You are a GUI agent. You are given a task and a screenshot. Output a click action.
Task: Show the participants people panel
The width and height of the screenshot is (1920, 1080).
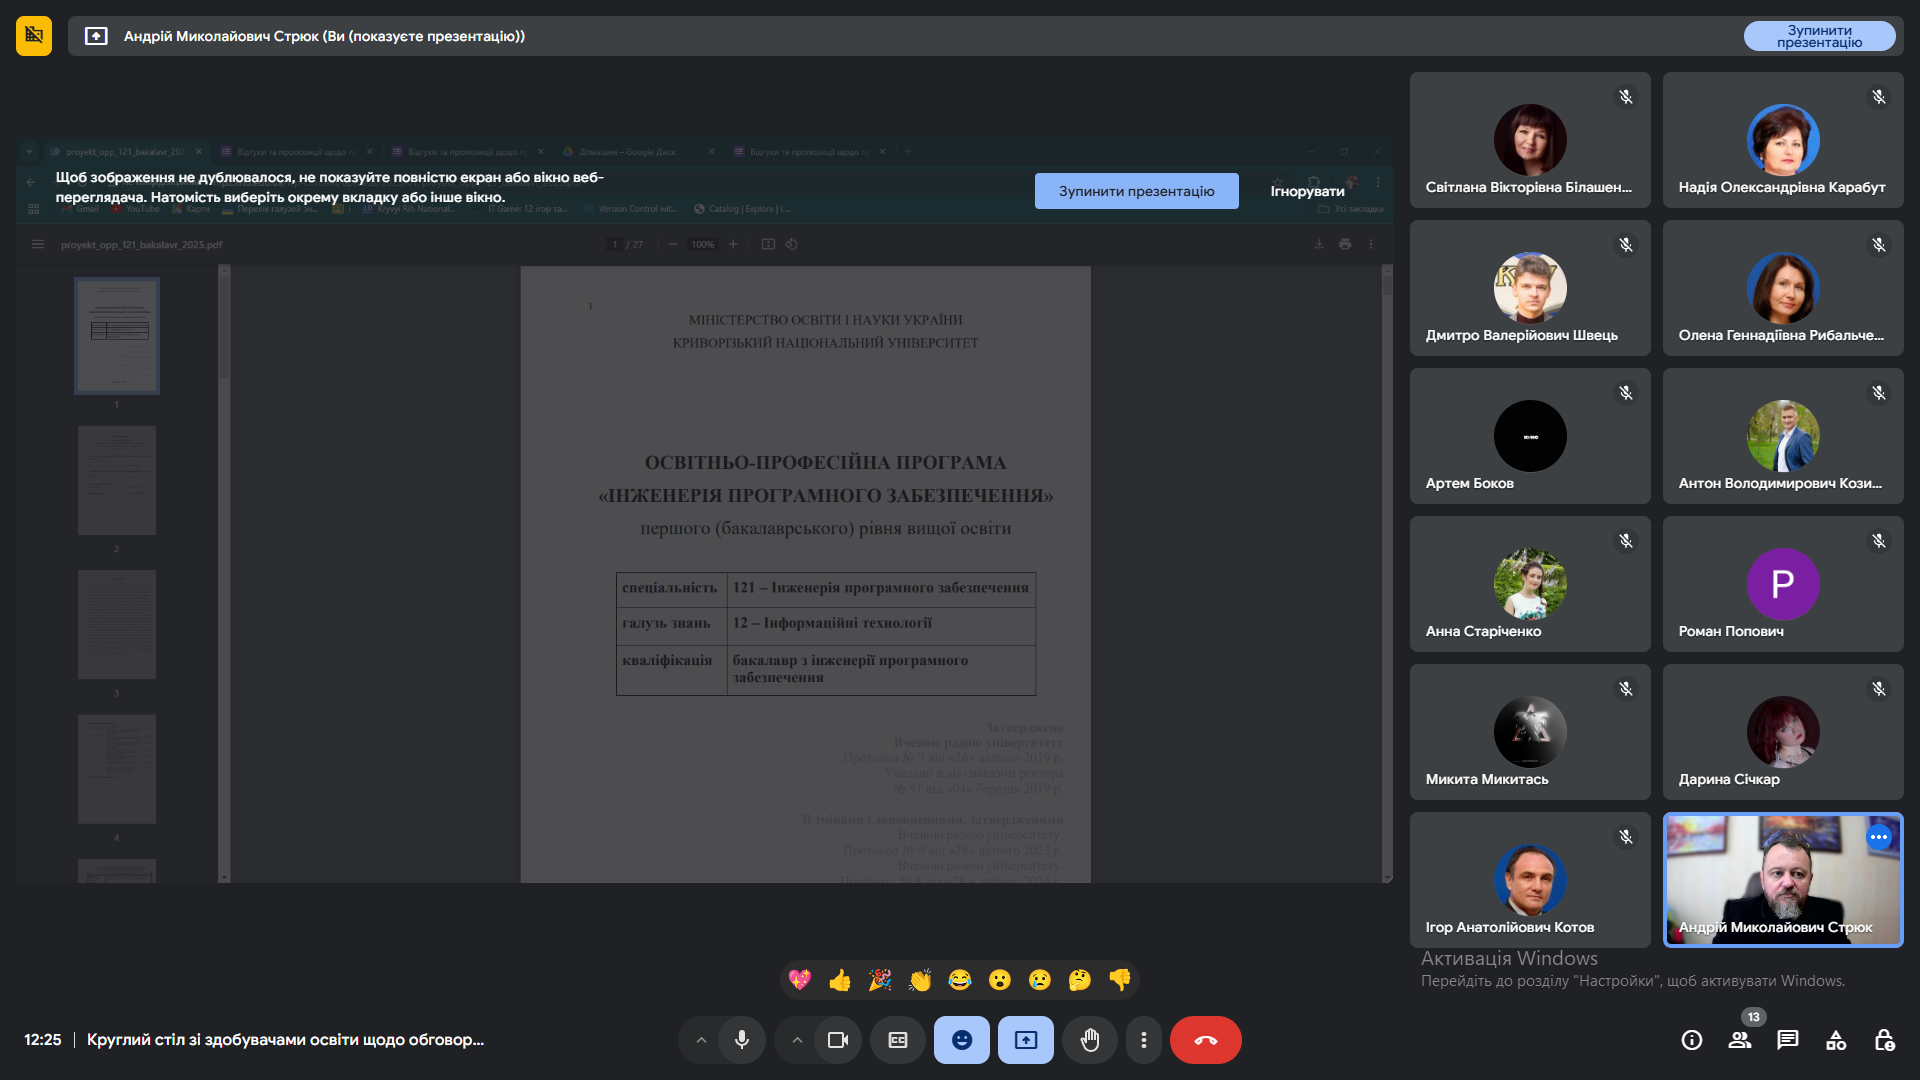(x=1740, y=1040)
